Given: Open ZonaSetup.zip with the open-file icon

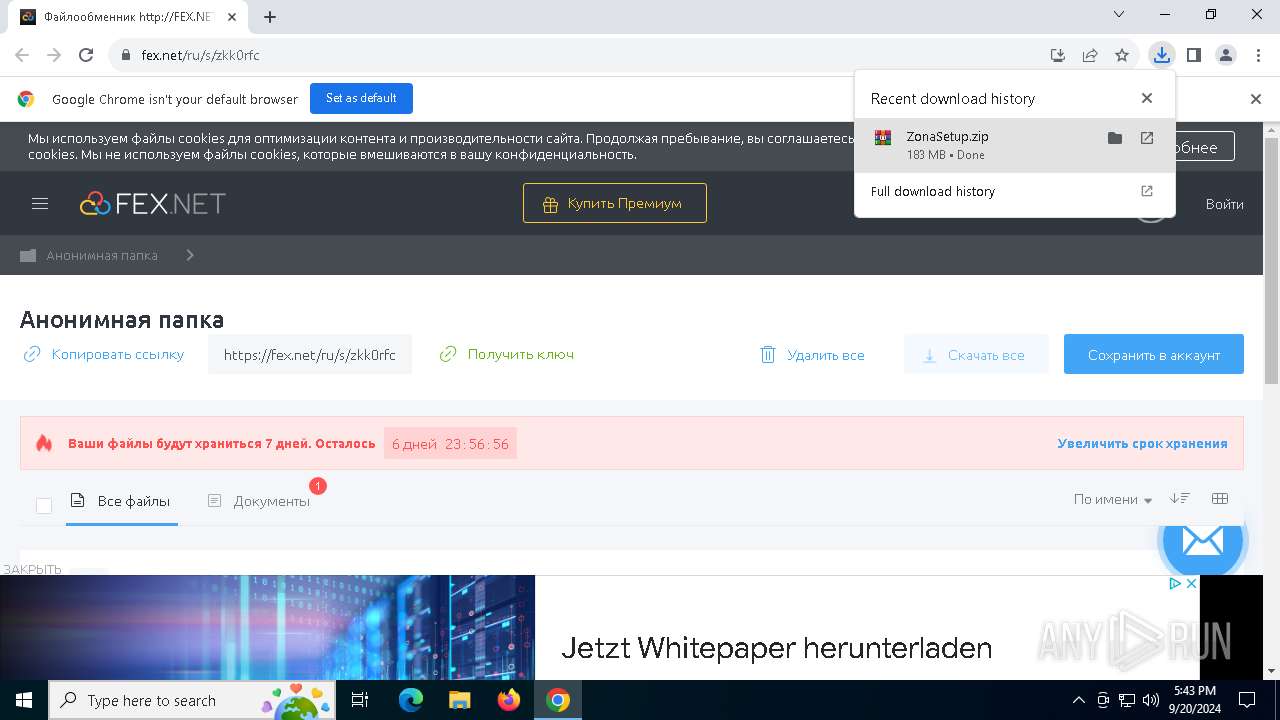Looking at the screenshot, I should tap(1147, 138).
